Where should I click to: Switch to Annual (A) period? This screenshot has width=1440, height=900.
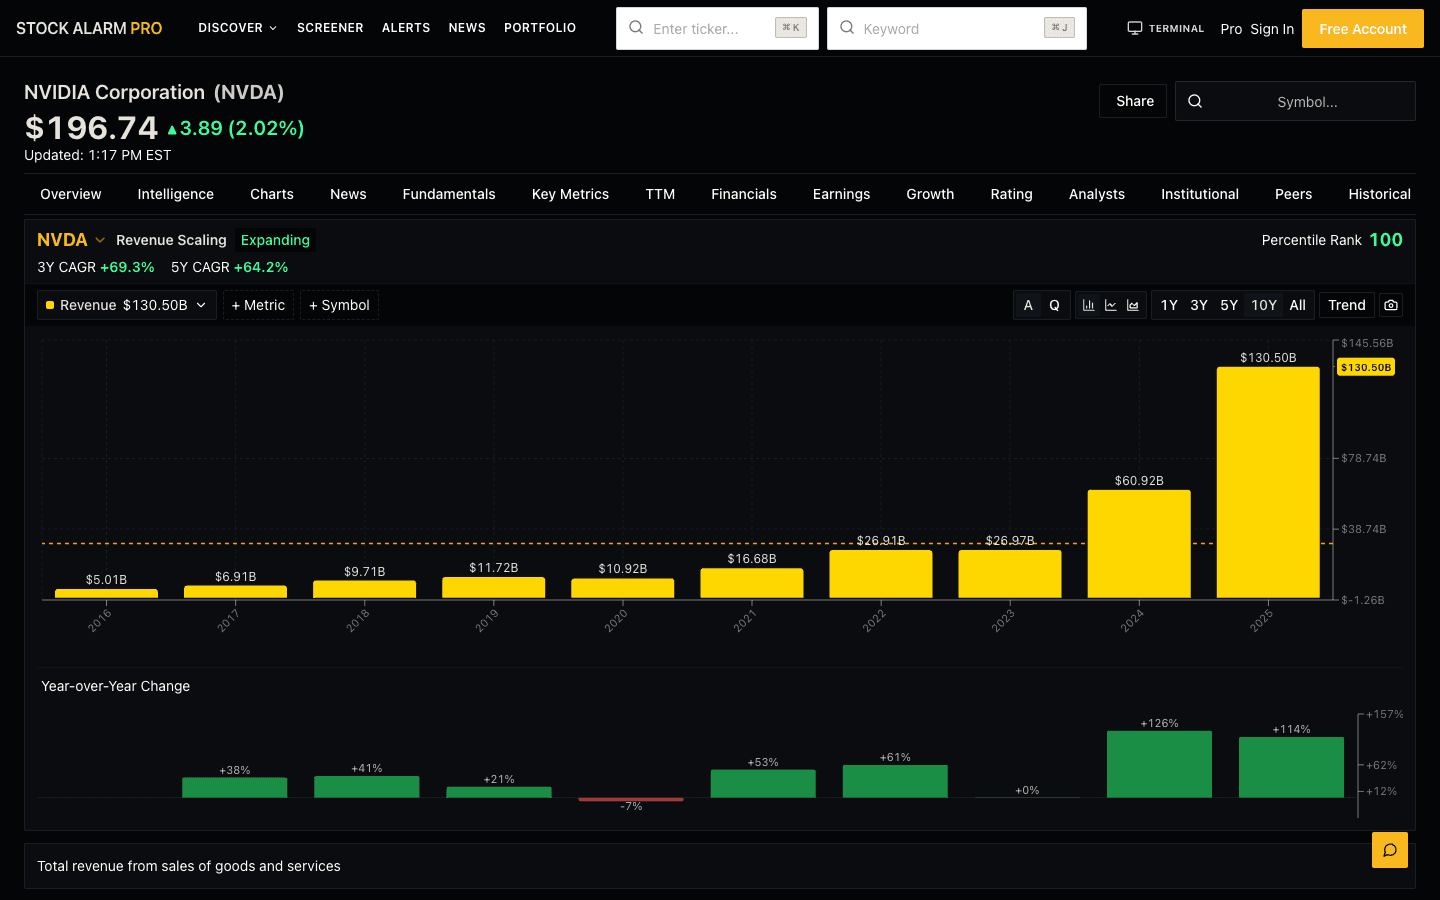[1028, 305]
